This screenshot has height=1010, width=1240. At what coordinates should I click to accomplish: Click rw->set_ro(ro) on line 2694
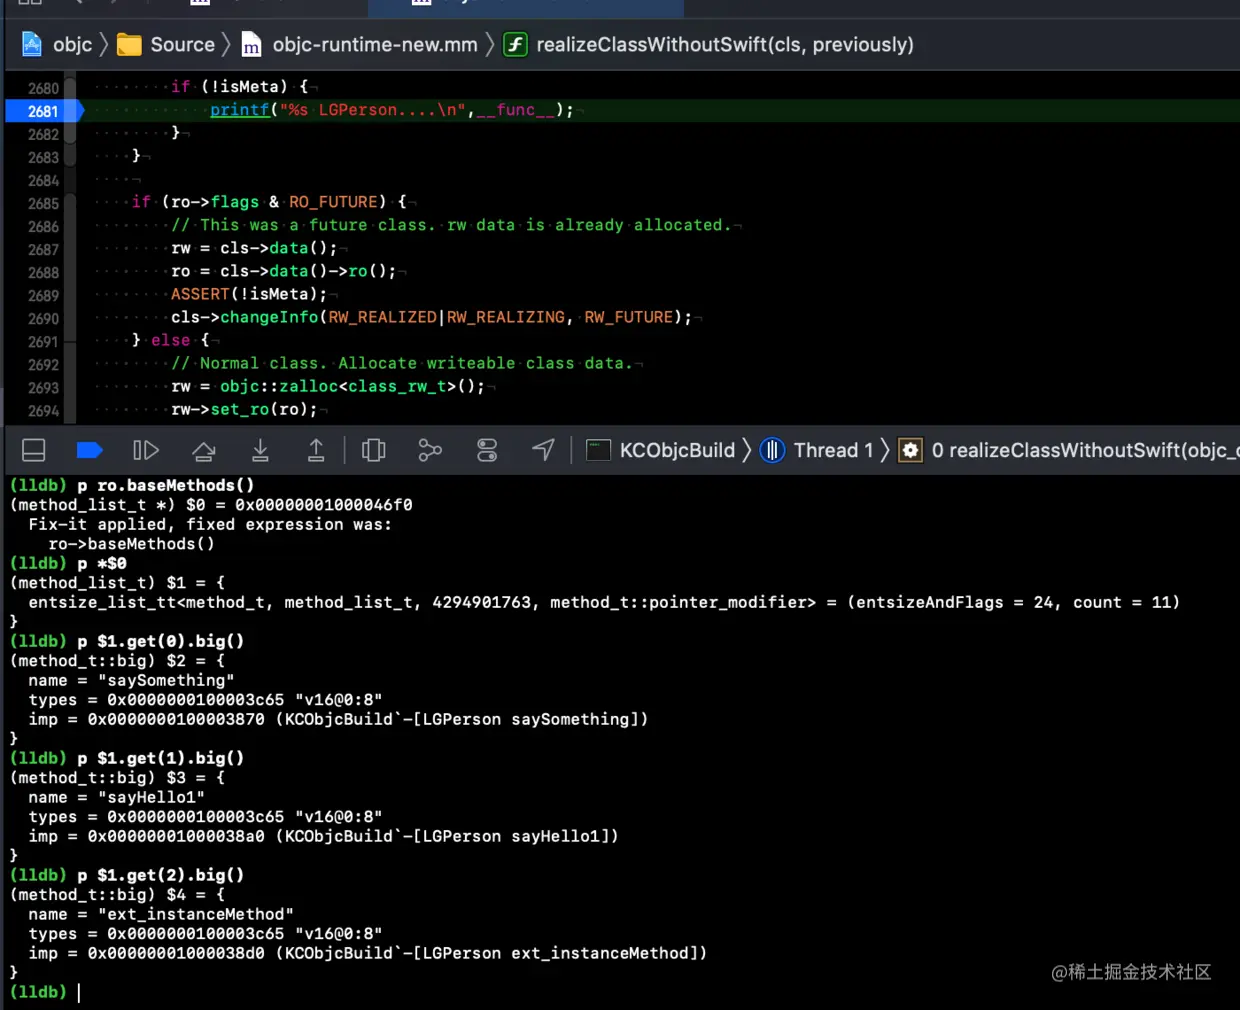[x=244, y=409]
